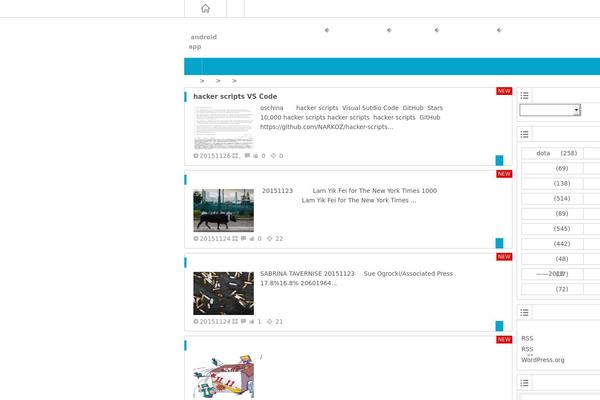The image size is (600, 400).
Task: Click the 'Lam Yik Fei for The New York Times 1000' excerpt
Action: [x=375, y=191]
